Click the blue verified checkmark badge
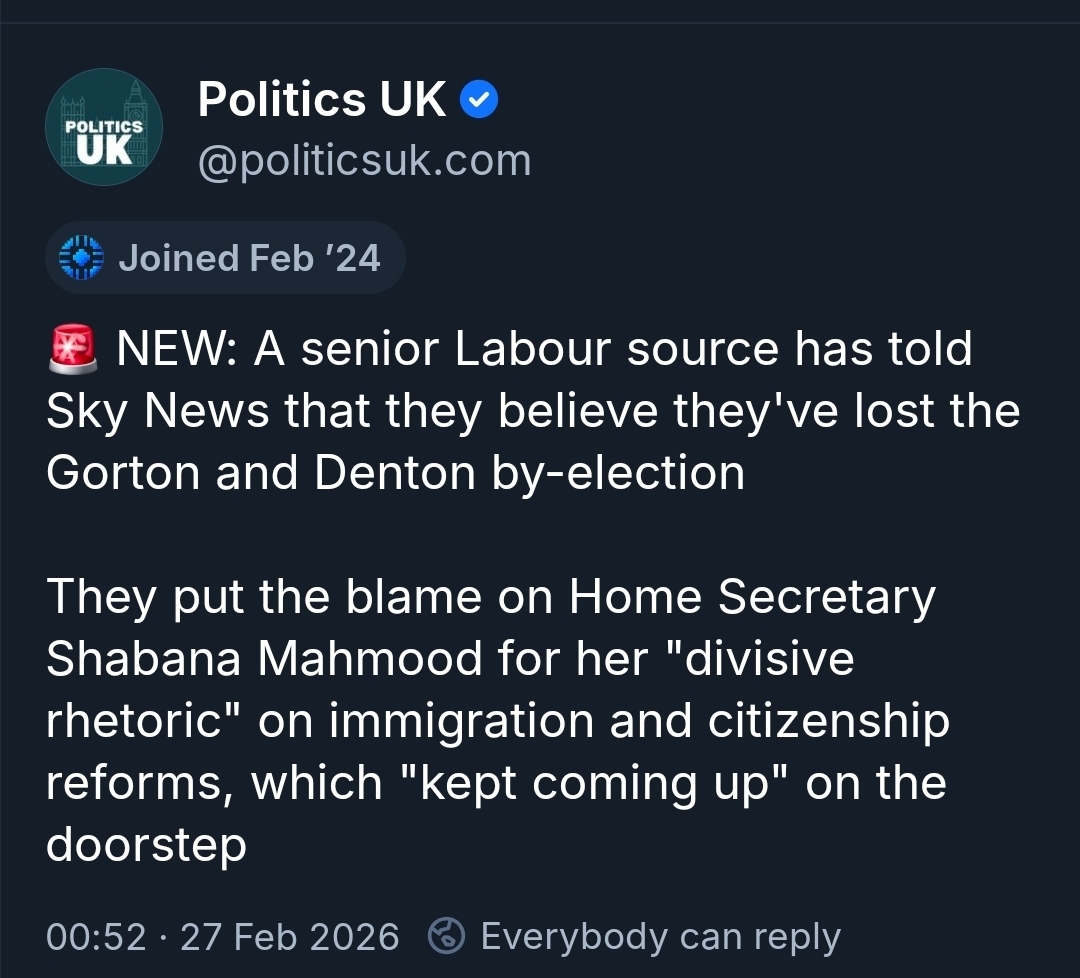Image resolution: width=1080 pixels, height=978 pixels. click(479, 100)
